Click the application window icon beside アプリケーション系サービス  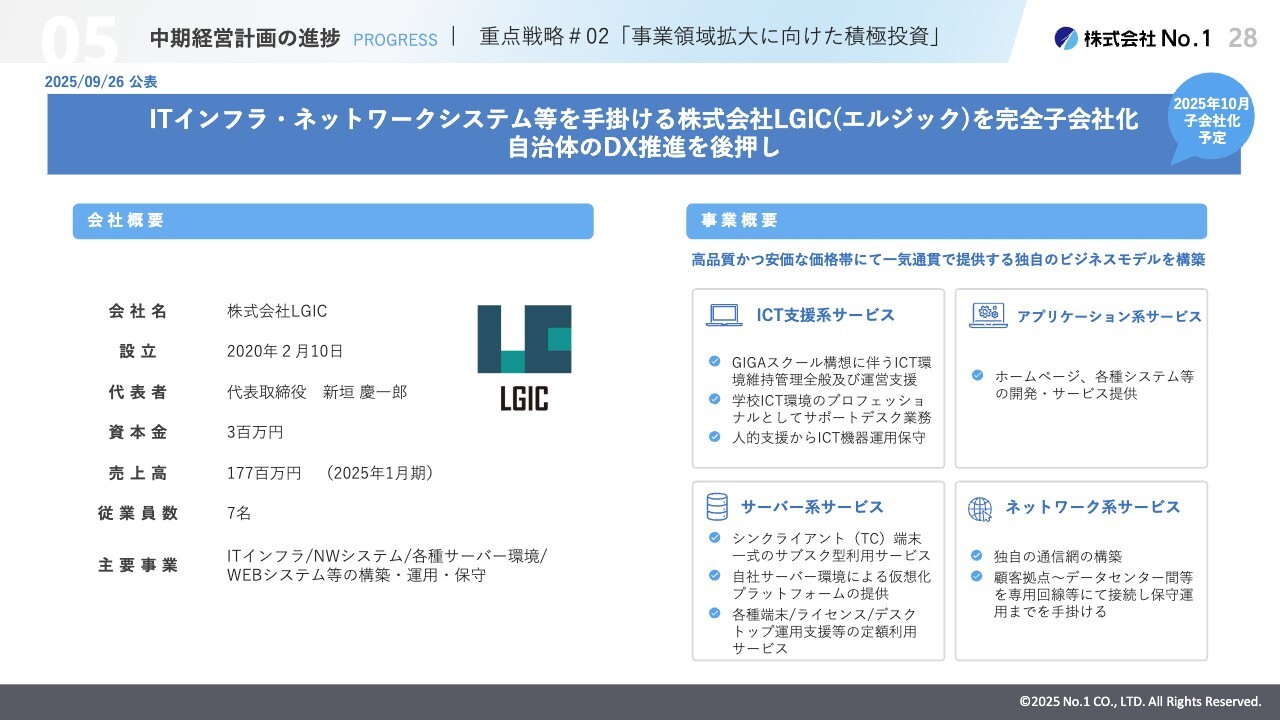[x=988, y=315]
